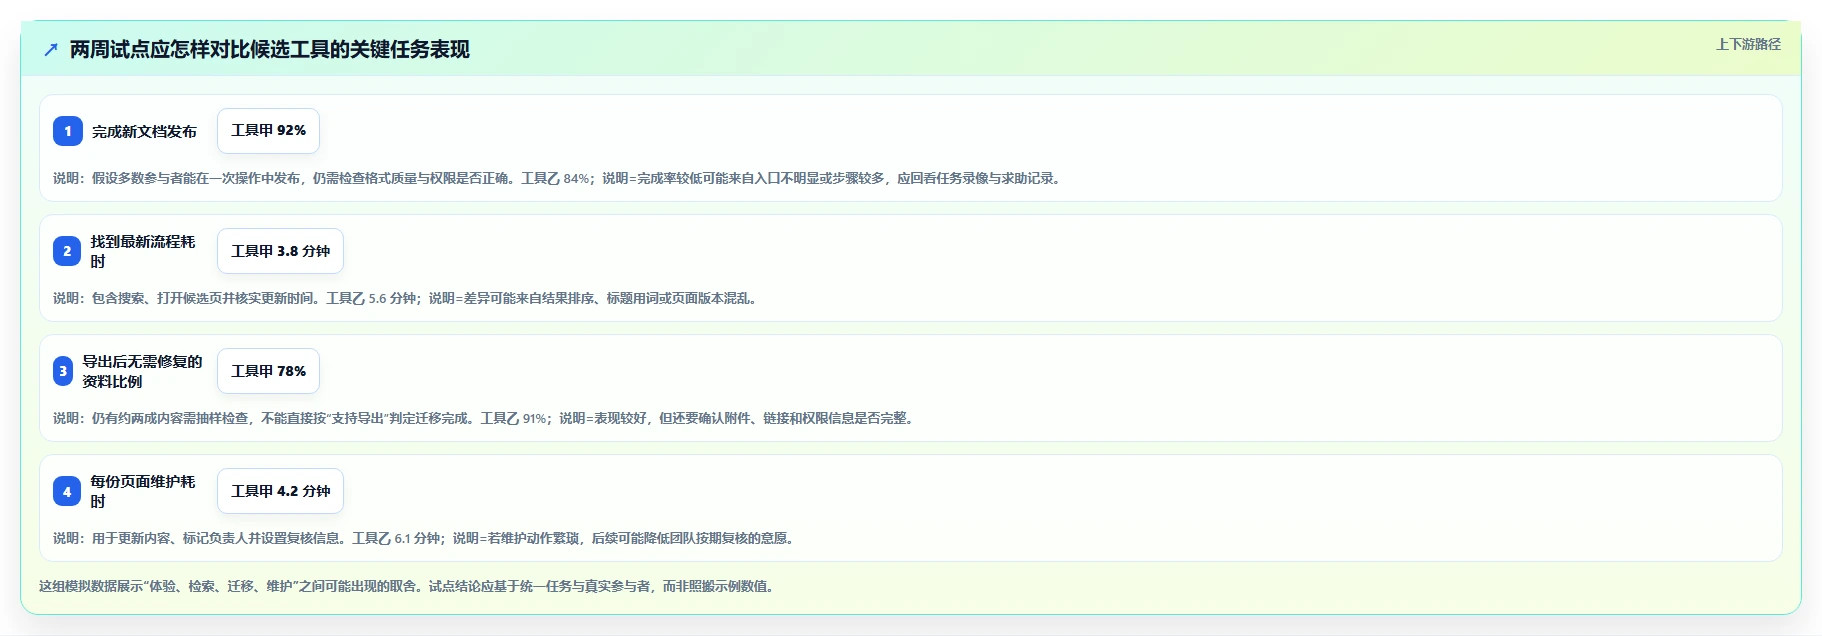The height and width of the screenshot is (636, 1822).
Task: Click the 每份页面维护耗时 row label
Action: pyautogui.click(x=143, y=491)
